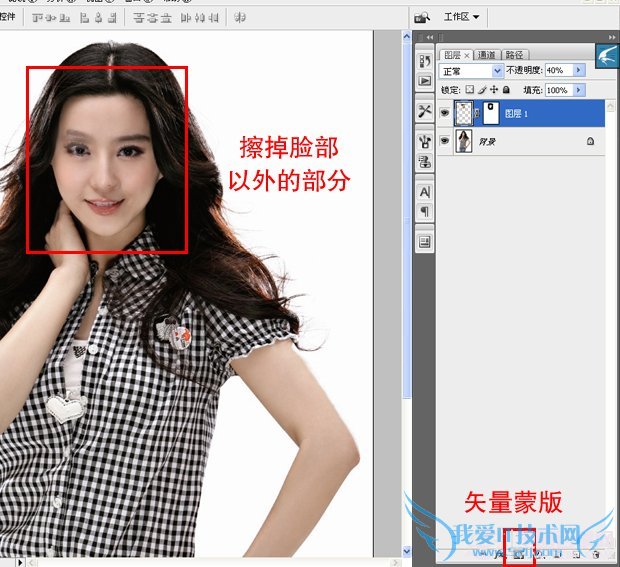Hide layer 图层 1 with its eye icon
This screenshot has width=620, height=567.
(445, 113)
